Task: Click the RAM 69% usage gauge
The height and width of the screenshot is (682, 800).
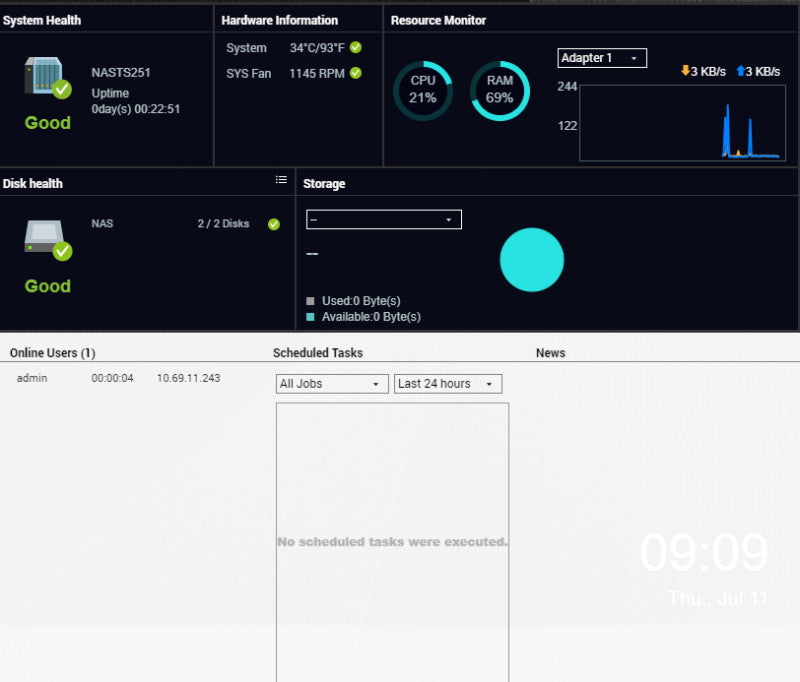Action: tap(499, 91)
